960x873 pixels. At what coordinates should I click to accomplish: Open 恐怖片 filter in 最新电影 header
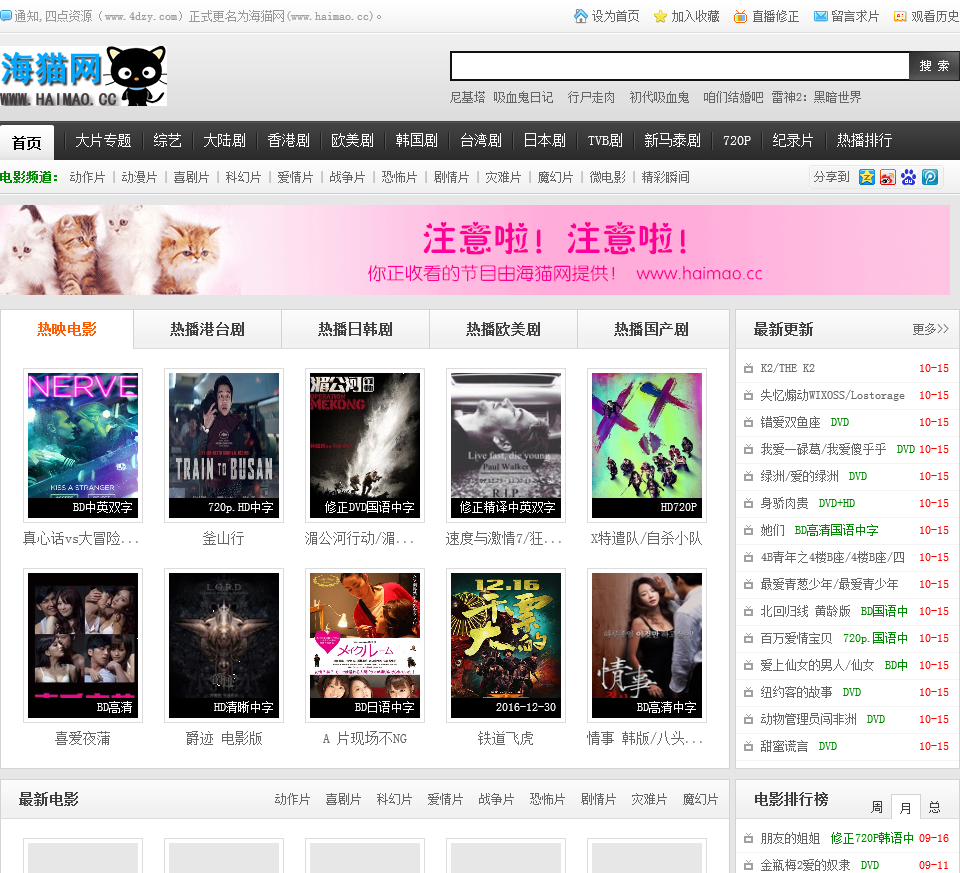tap(547, 799)
